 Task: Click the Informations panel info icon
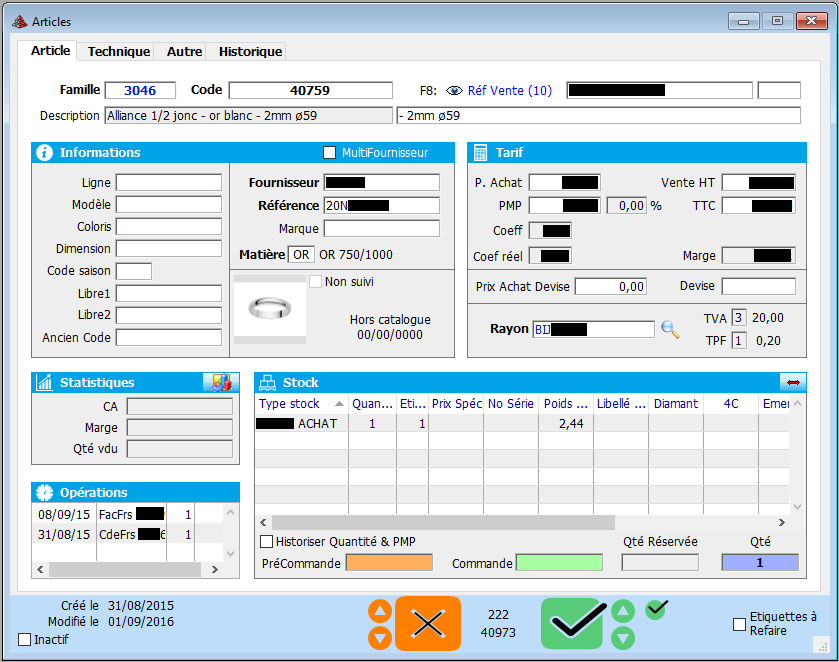pos(44,153)
